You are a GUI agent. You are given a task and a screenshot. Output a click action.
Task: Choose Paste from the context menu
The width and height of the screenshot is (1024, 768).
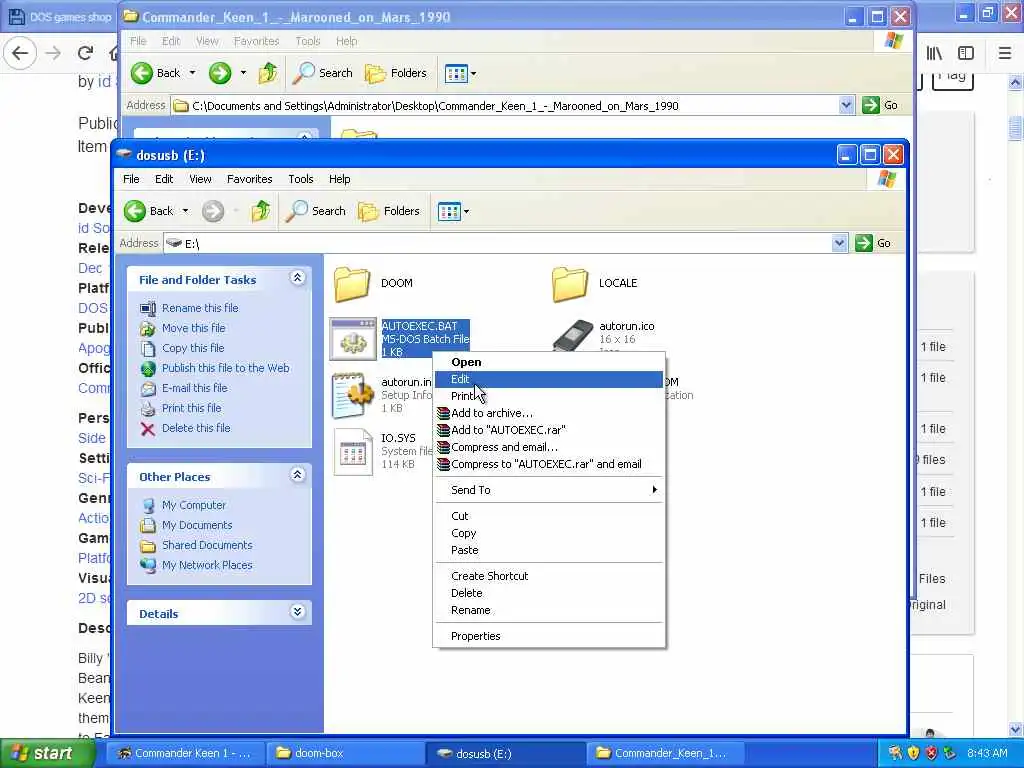[549, 550]
